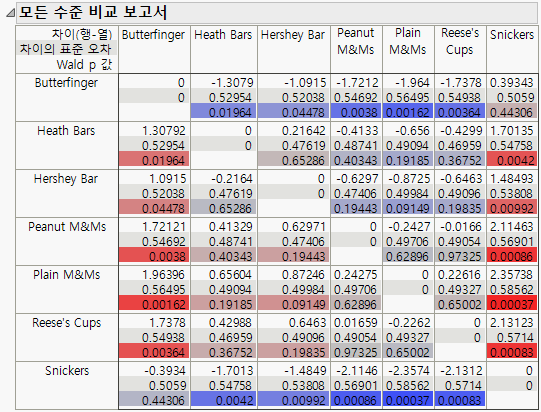
Task: Click the difference value 0.24275
Action: point(356,275)
